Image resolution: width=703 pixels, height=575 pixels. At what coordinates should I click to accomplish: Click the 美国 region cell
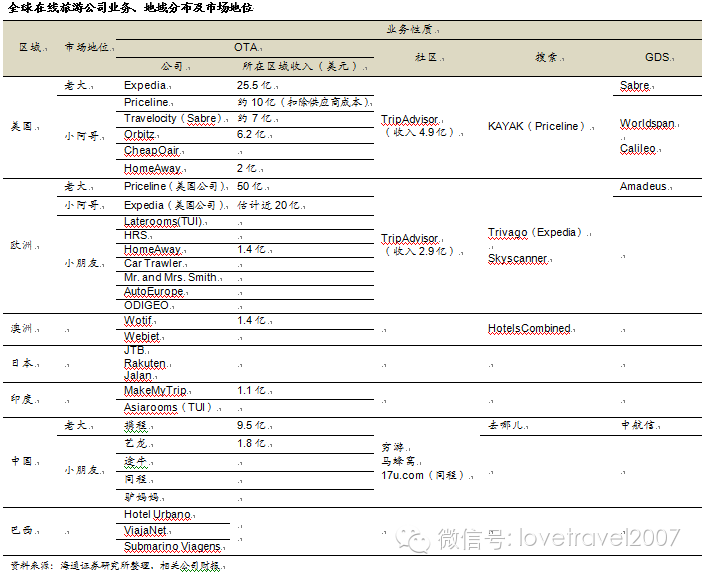pos(22,126)
